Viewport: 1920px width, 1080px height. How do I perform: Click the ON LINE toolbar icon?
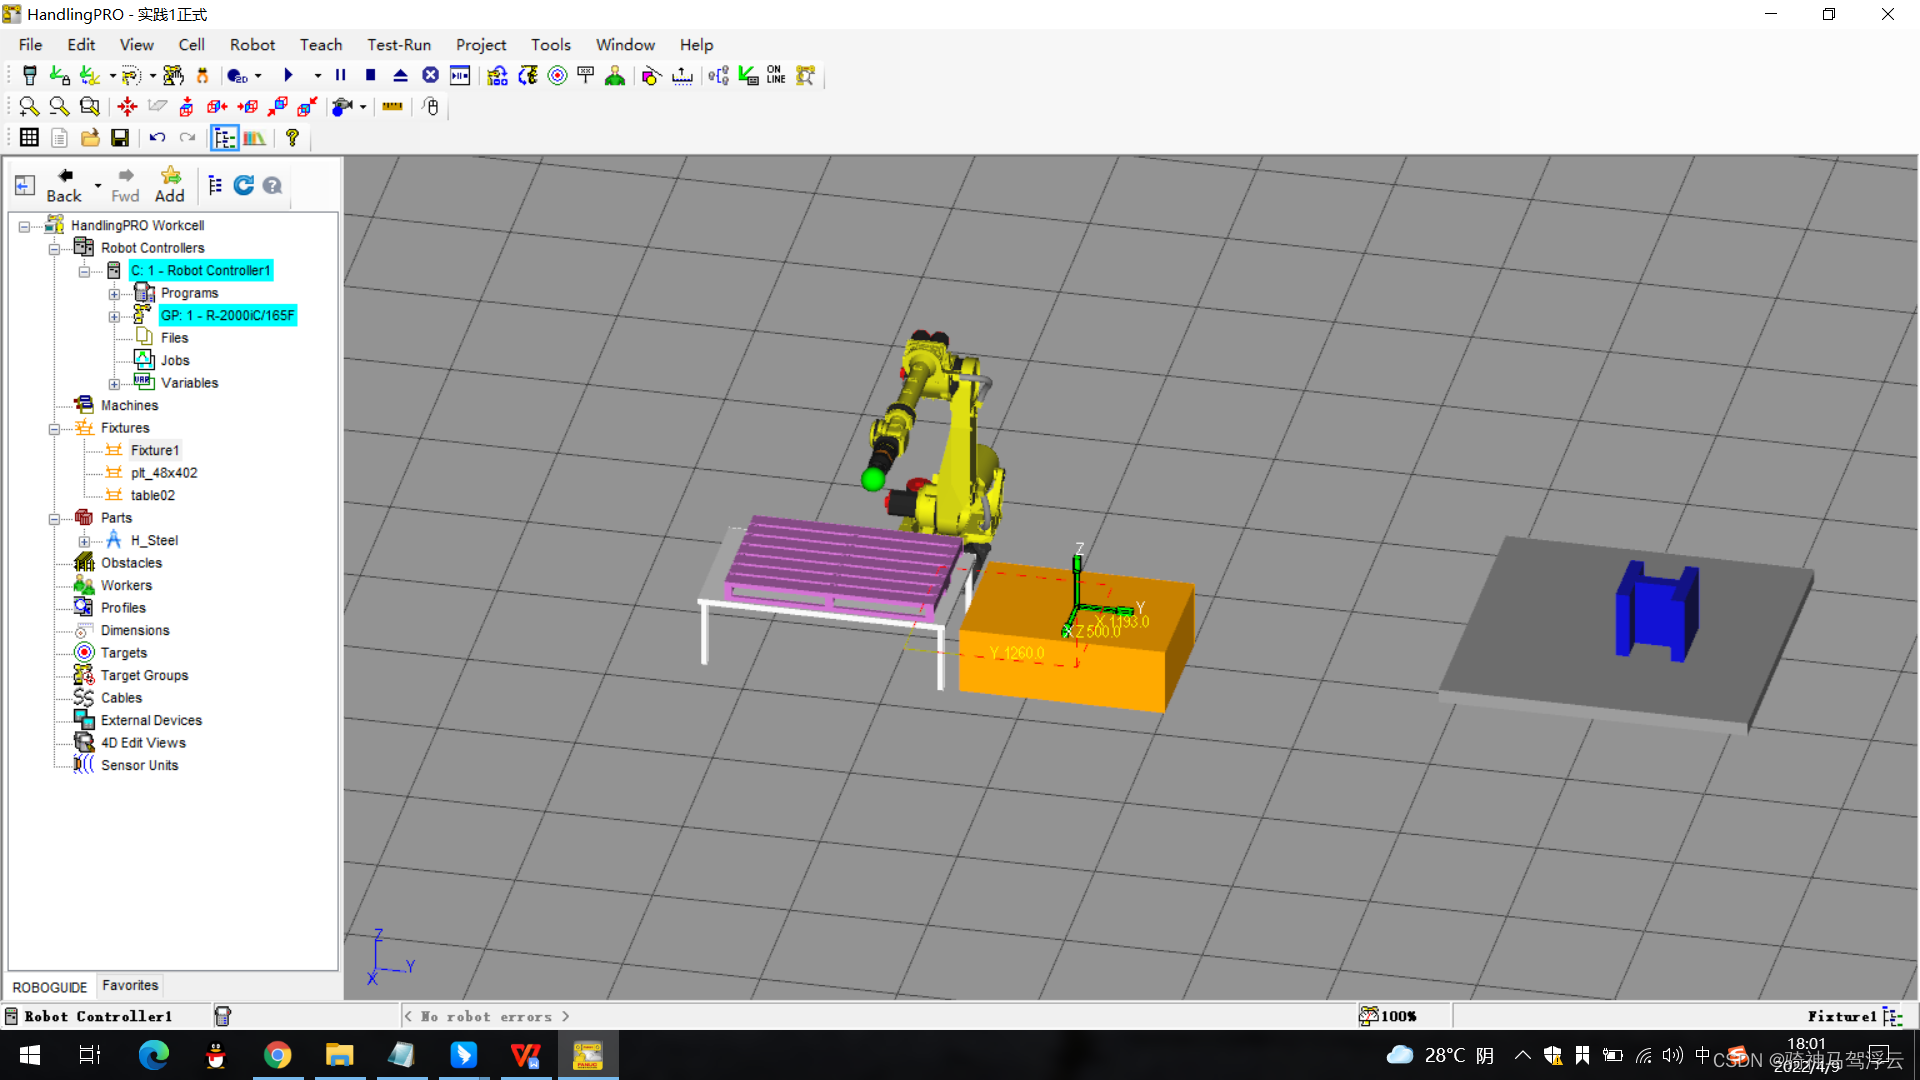(776, 76)
